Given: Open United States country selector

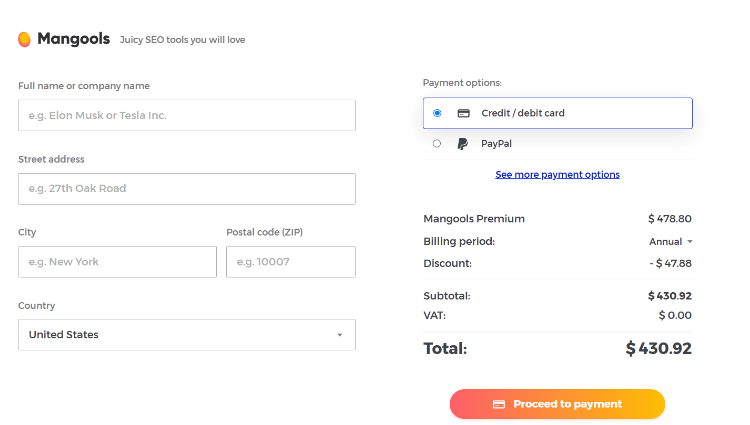Looking at the screenshot, I should pyautogui.click(x=187, y=335).
